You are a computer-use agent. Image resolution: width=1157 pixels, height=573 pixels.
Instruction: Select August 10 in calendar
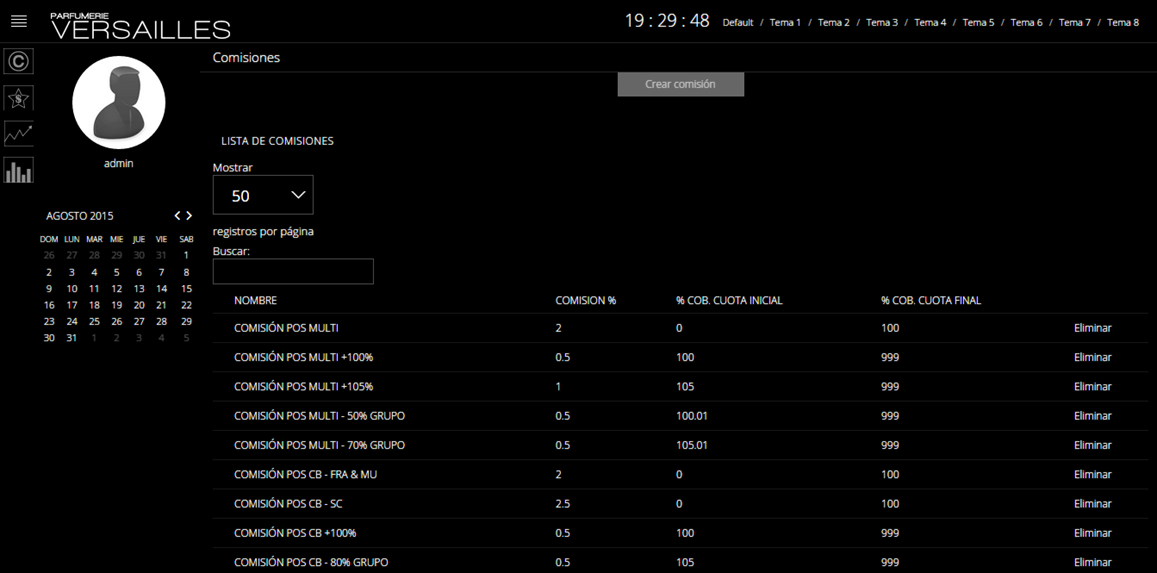[x=72, y=288]
